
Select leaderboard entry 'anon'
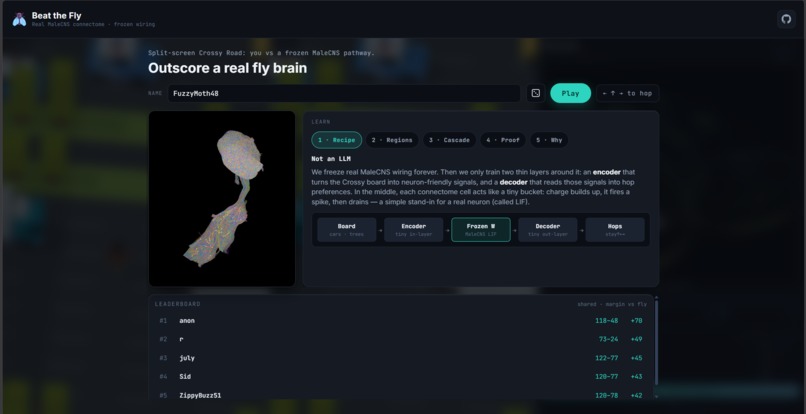click(401, 320)
